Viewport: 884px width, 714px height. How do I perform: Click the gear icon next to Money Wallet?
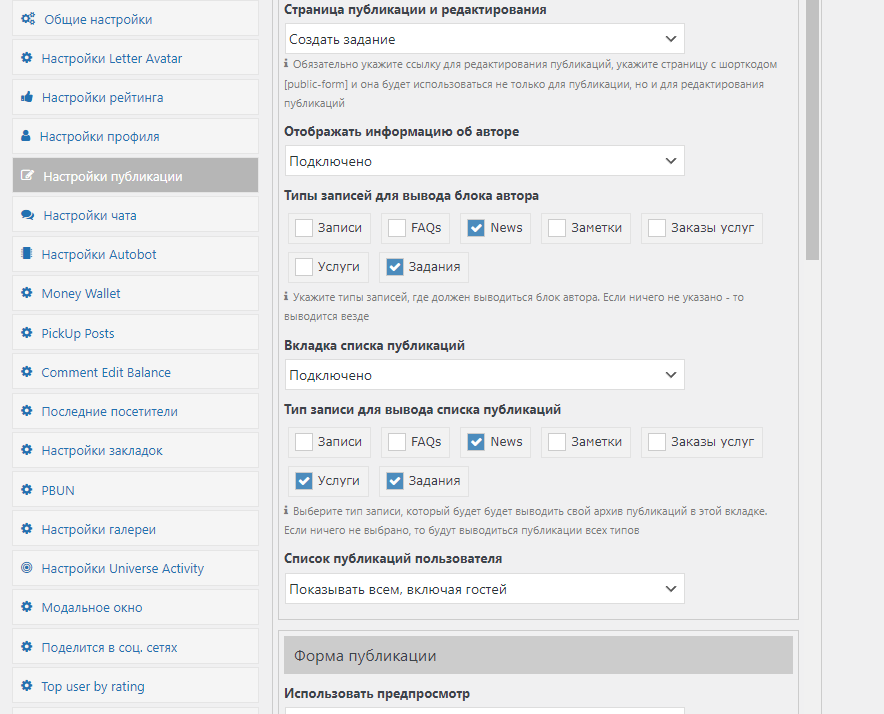pos(27,294)
